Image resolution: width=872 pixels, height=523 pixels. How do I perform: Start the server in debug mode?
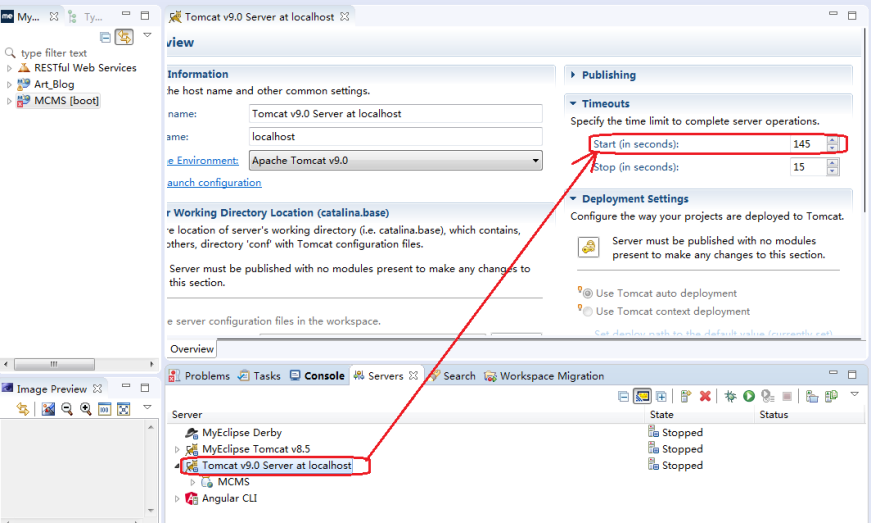point(730,396)
